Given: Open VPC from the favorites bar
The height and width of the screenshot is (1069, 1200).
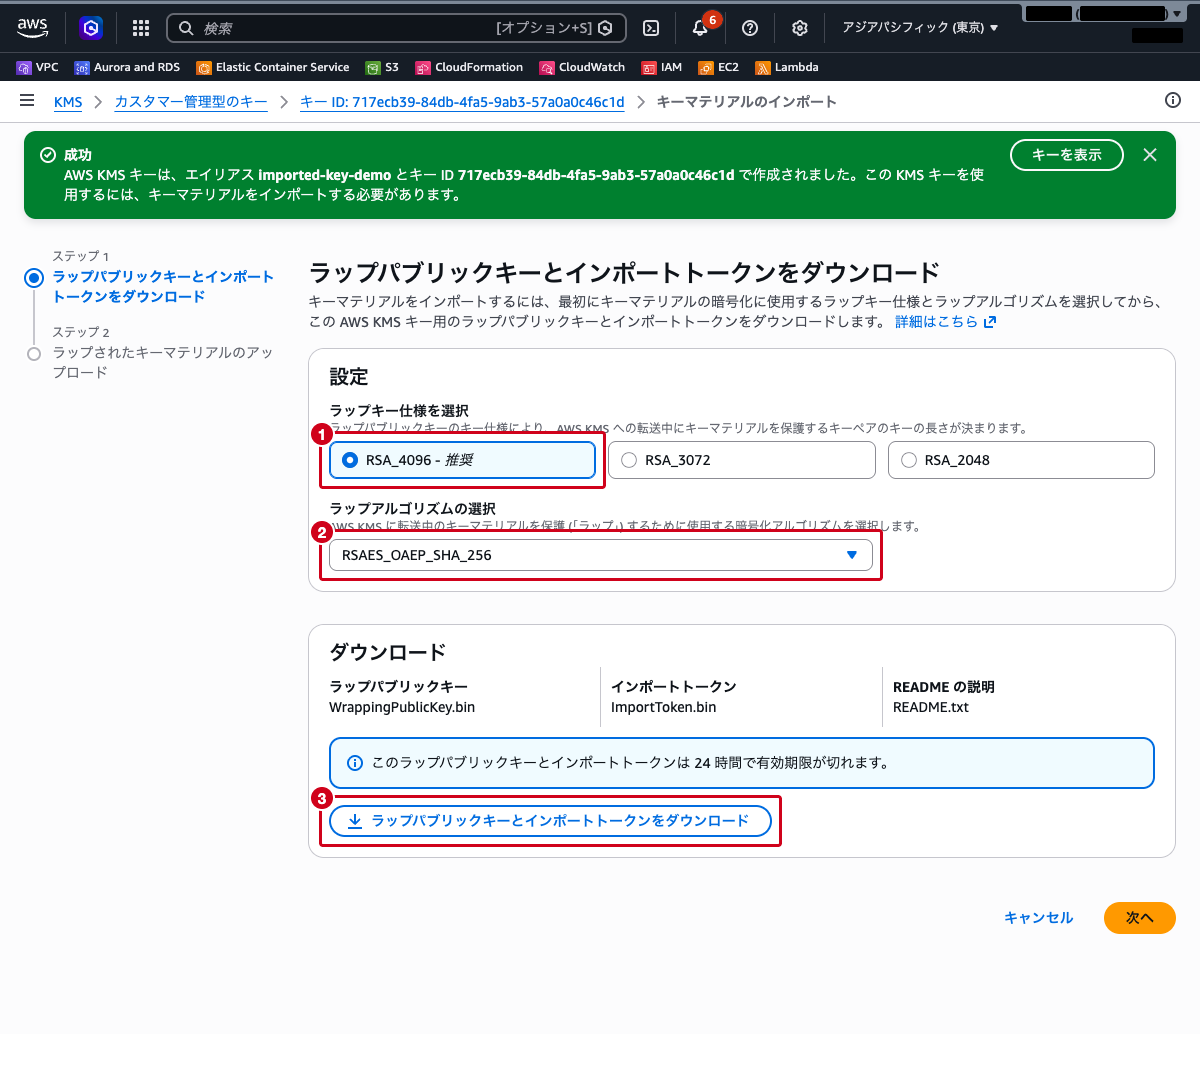Looking at the screenshot, I should (38, 67).
